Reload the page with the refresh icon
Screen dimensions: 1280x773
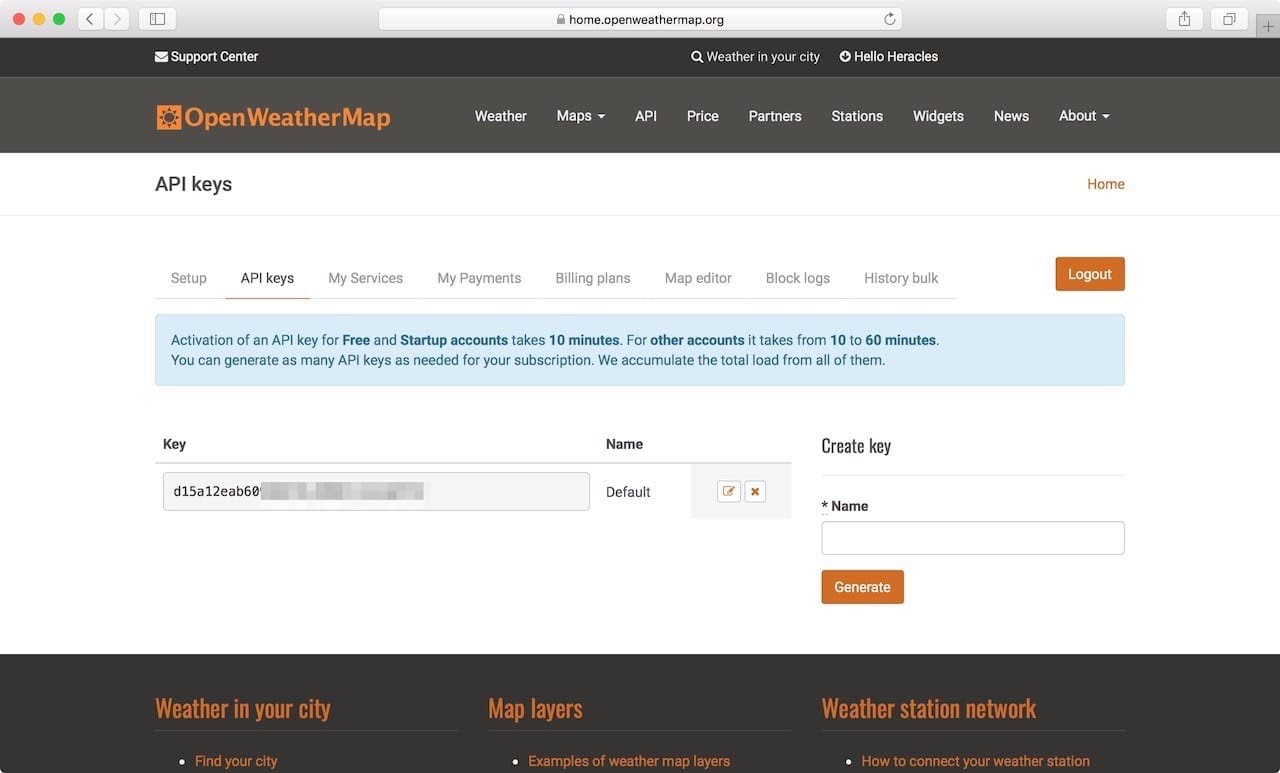coord(889,19)
